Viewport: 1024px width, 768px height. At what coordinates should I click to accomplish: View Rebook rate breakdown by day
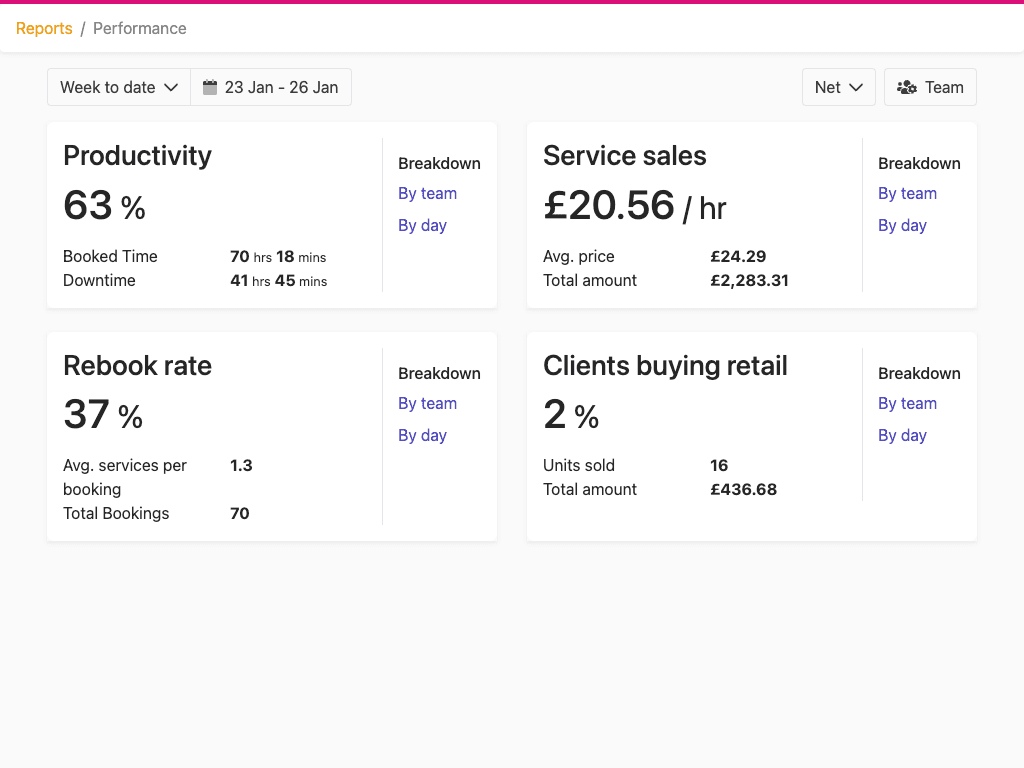click(x=422, y=435)
